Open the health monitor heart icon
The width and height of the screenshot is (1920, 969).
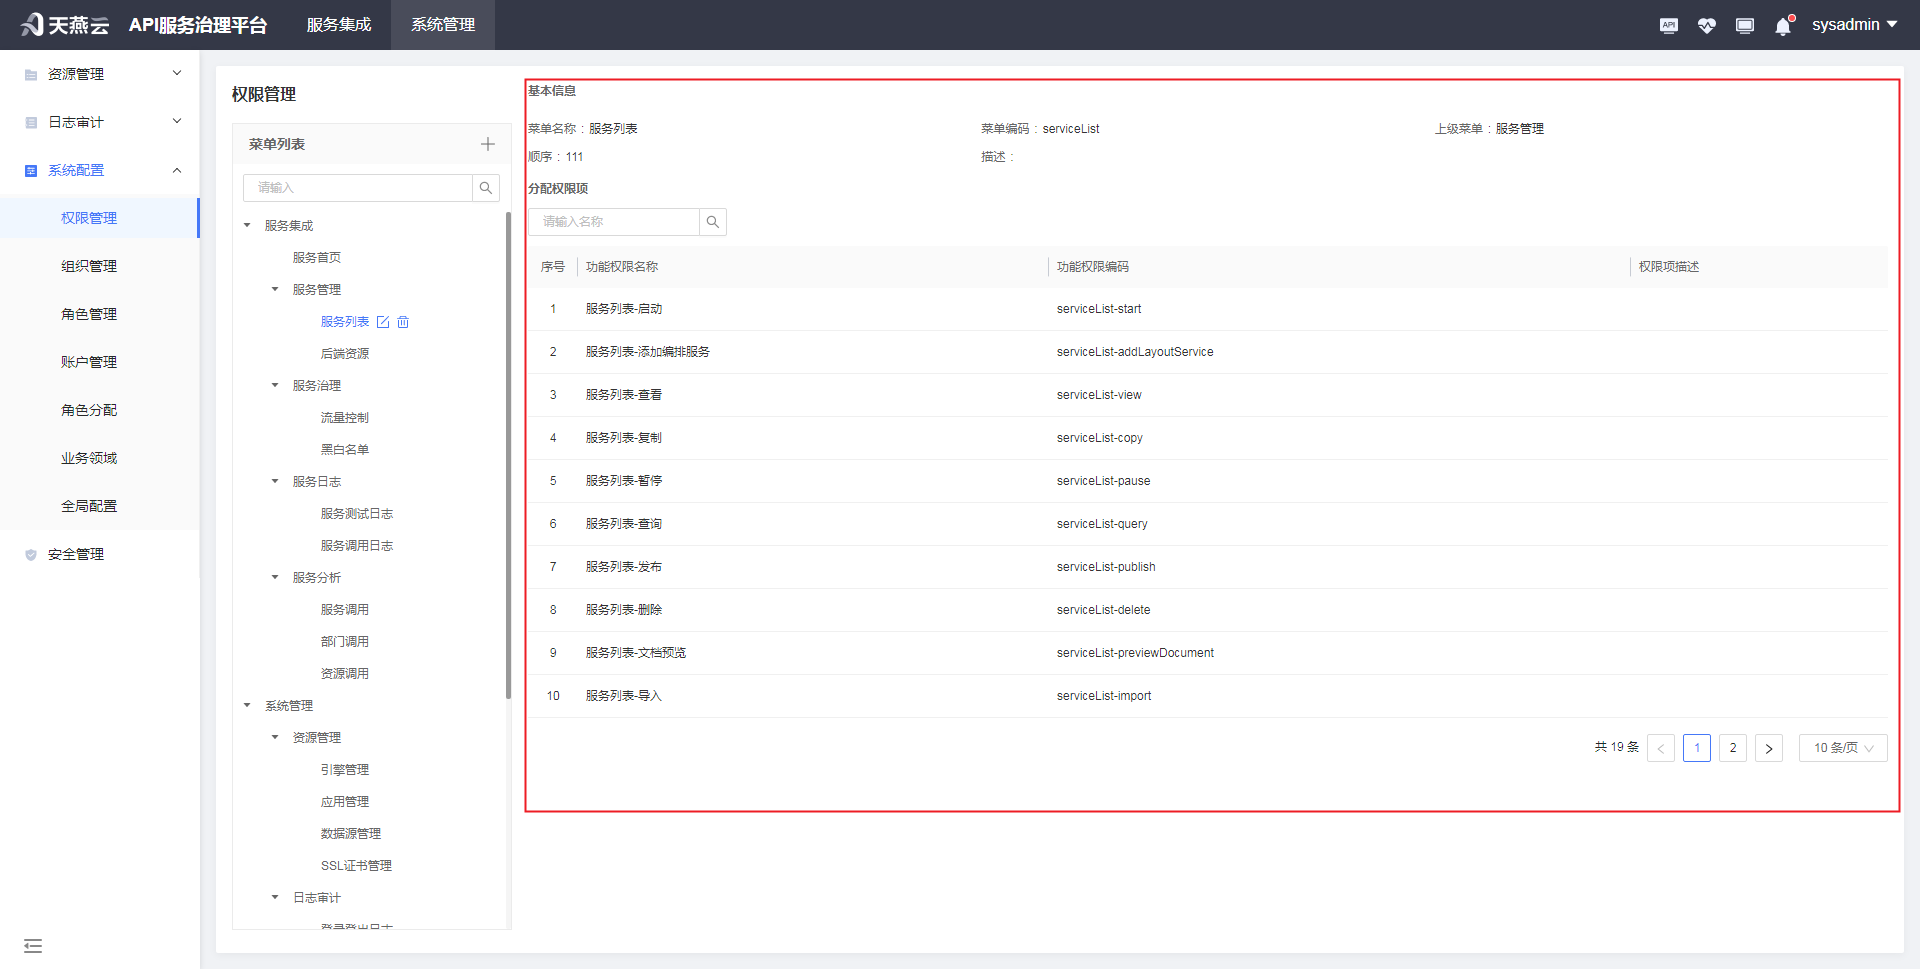pos(1706,26)
